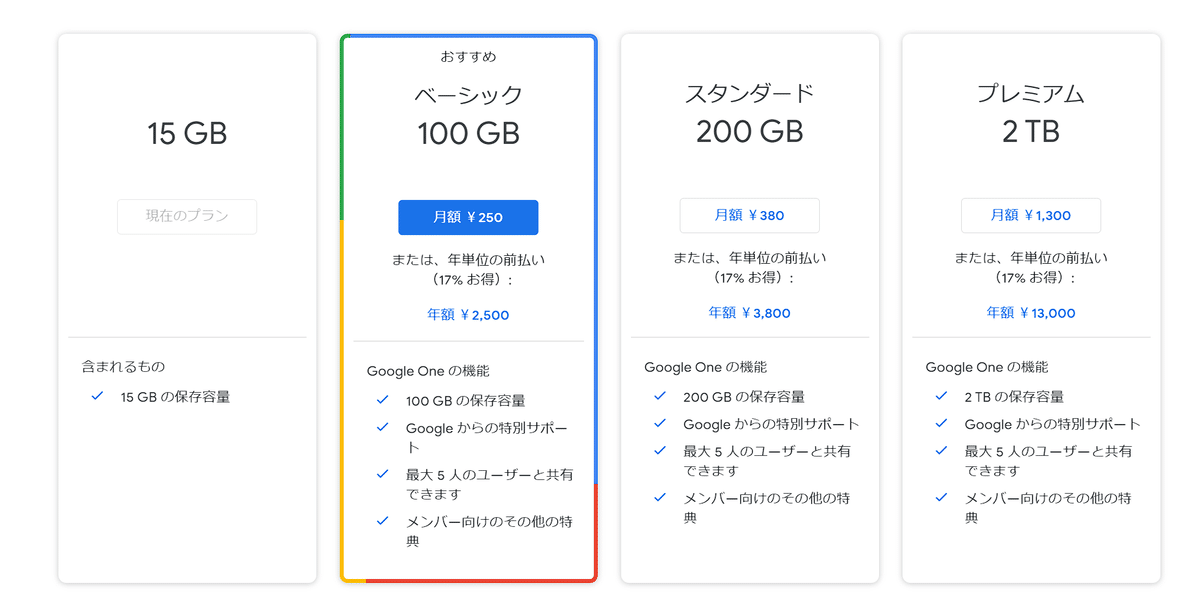Open the yearly 年額 ￥13,000 link
The width and height of the screenshot is (1200, 607).
tap(1031, 313)
